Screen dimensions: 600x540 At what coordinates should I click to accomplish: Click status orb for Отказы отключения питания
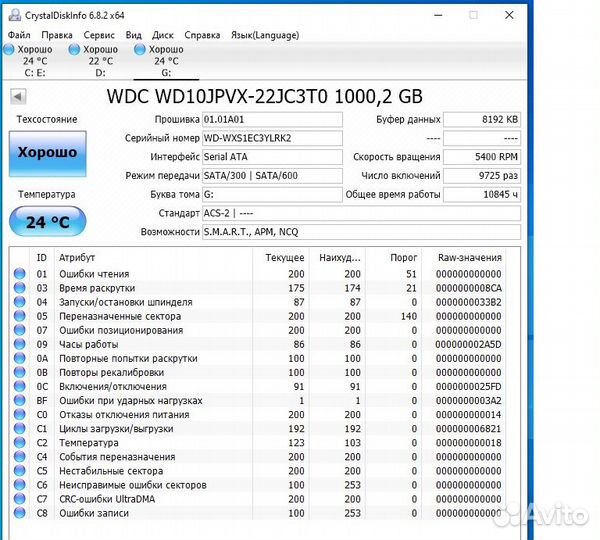coord(20,414)
